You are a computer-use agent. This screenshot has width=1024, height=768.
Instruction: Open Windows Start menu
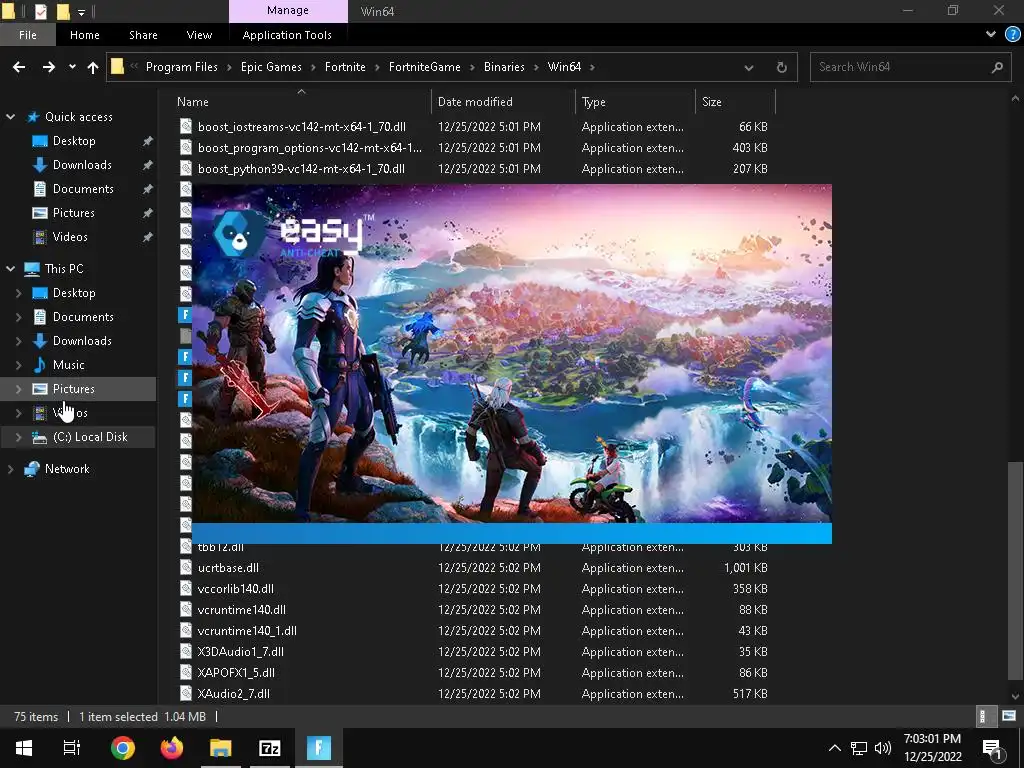[24, 748]
